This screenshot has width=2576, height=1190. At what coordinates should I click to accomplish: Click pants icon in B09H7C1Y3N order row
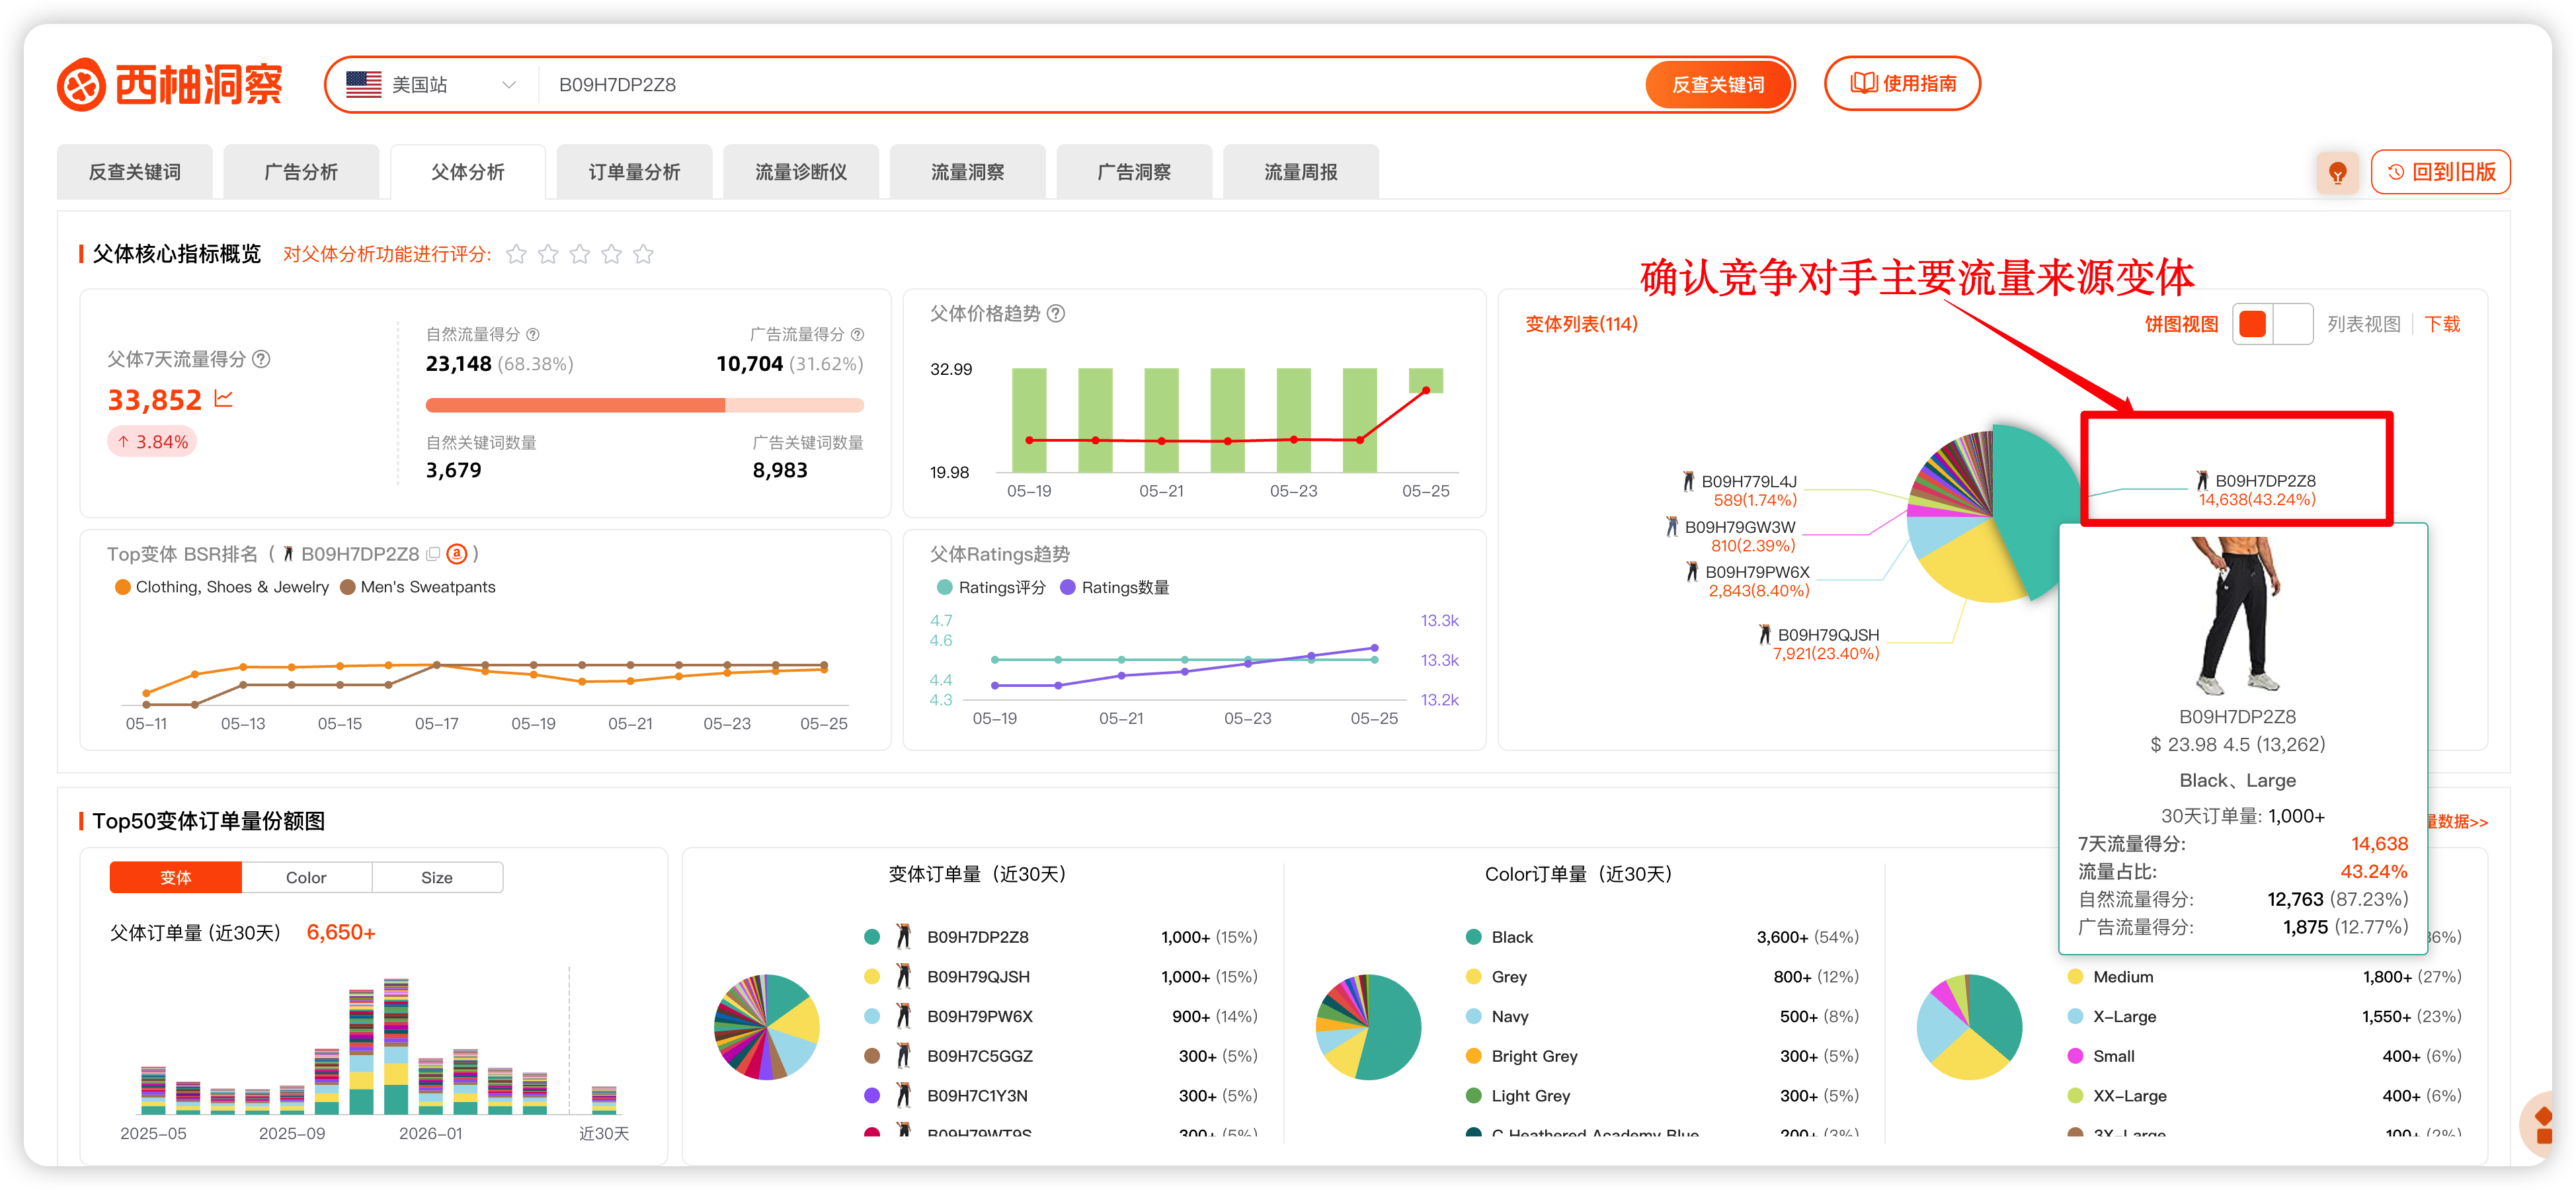pyautogui.click(x=903, y=1095)
